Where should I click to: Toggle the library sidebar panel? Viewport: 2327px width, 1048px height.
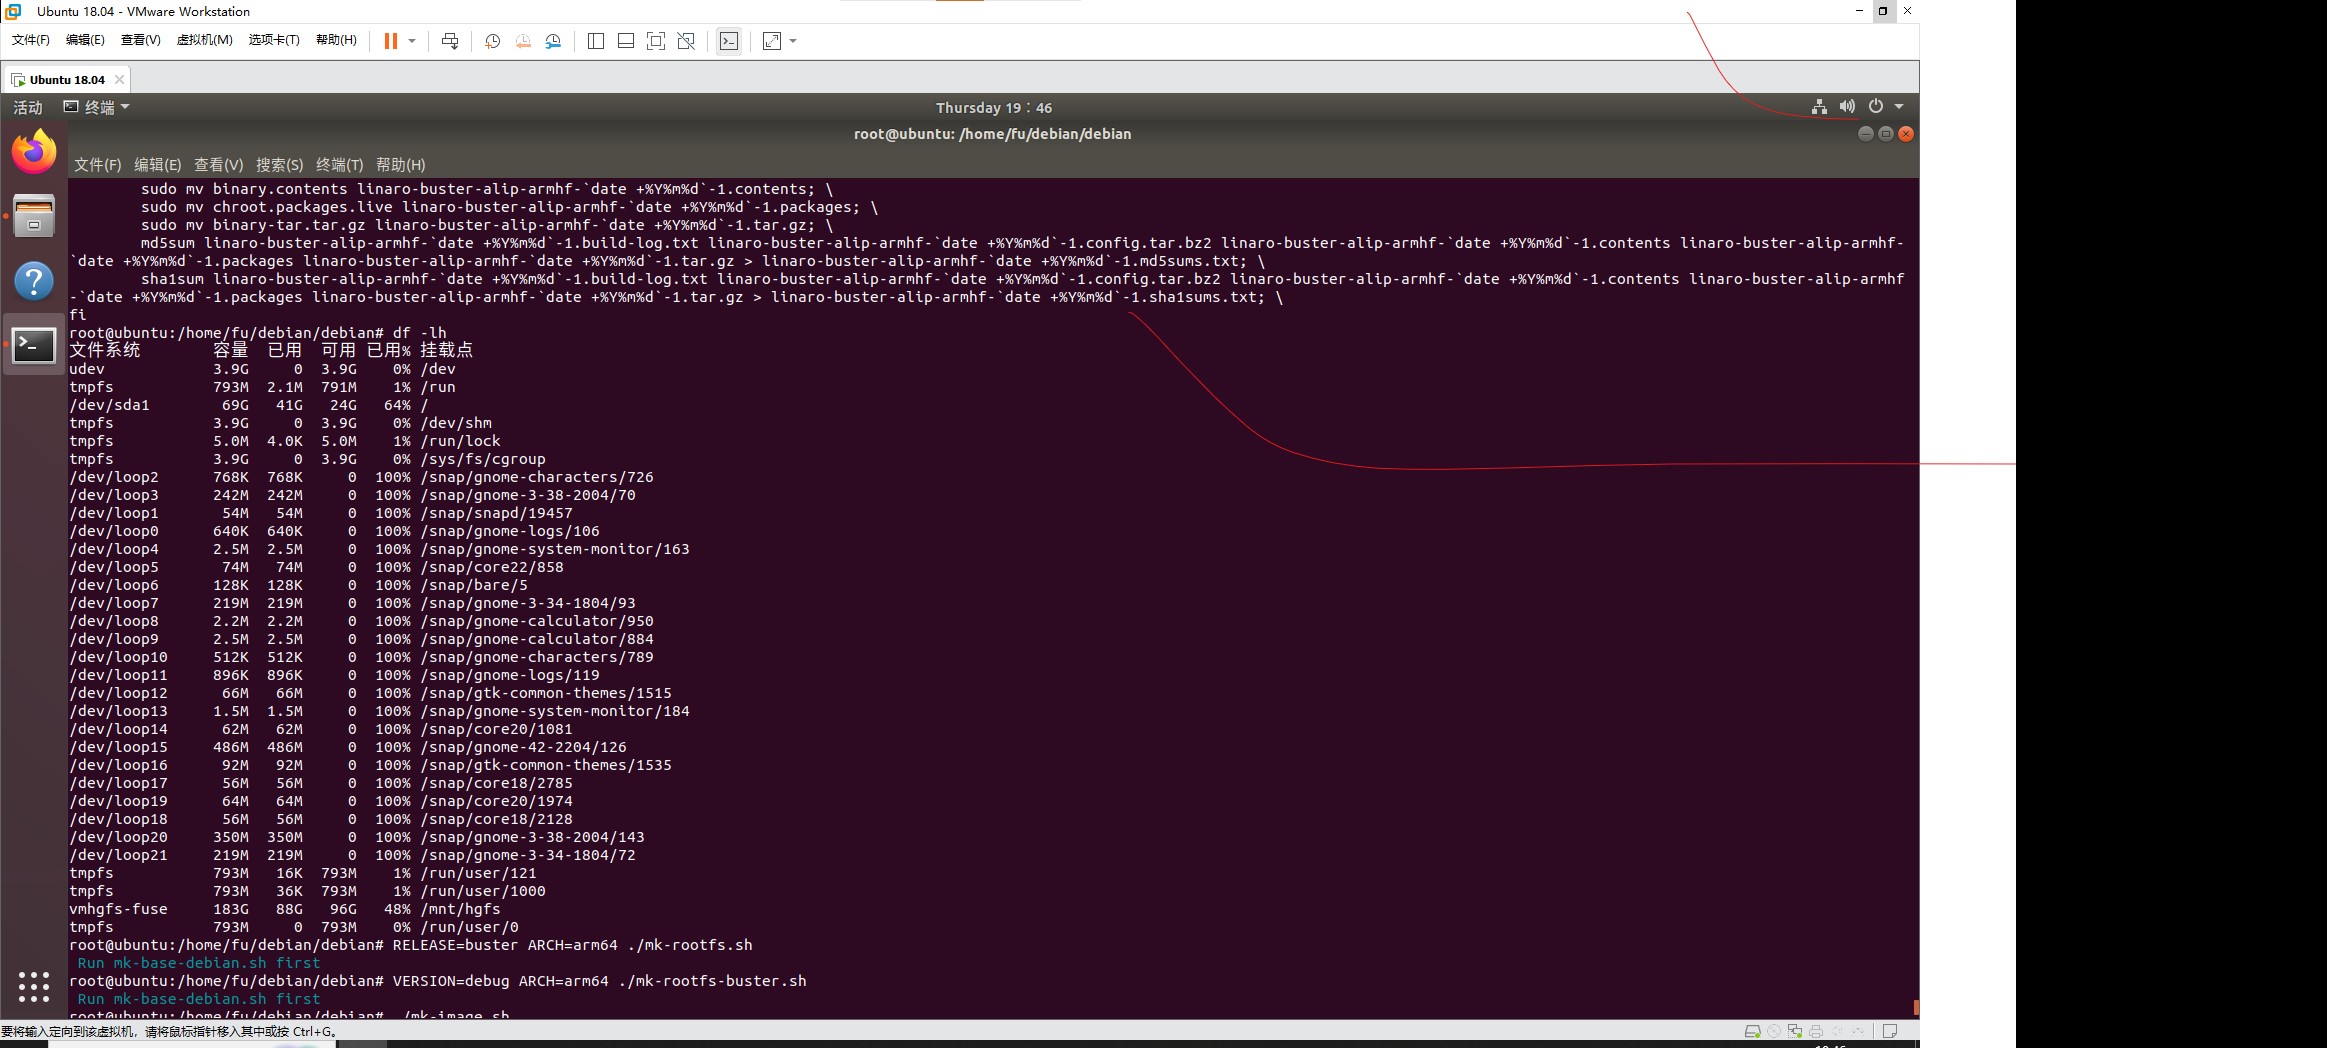(x=596, y=41)
